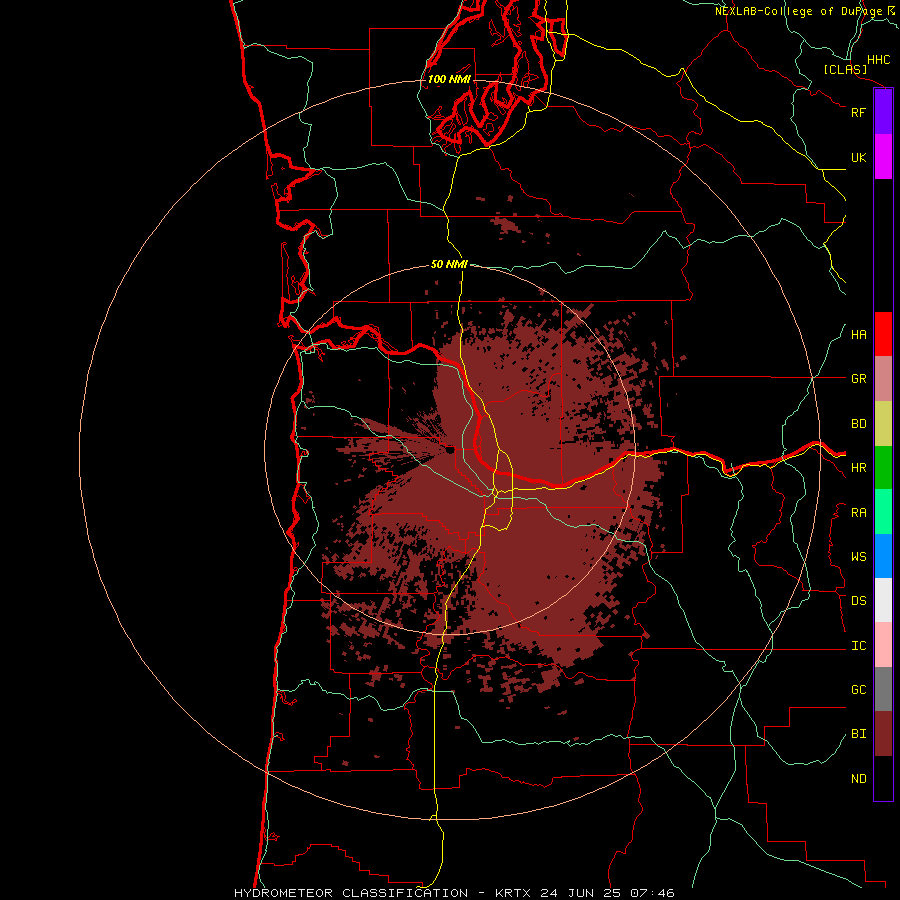
Task: Click the yellow BD legend color swatch
Action: tap(883, 424)
